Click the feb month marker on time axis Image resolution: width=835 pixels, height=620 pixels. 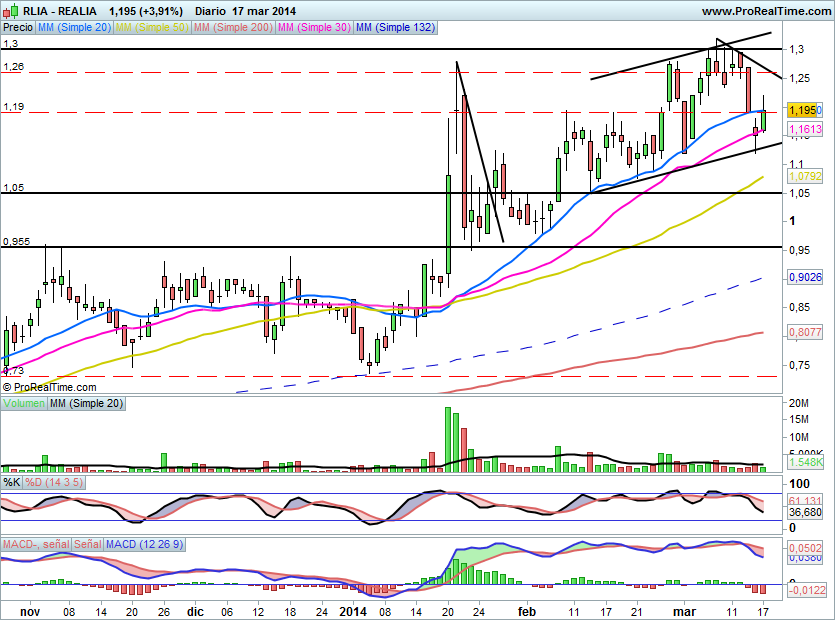[527, 611]
